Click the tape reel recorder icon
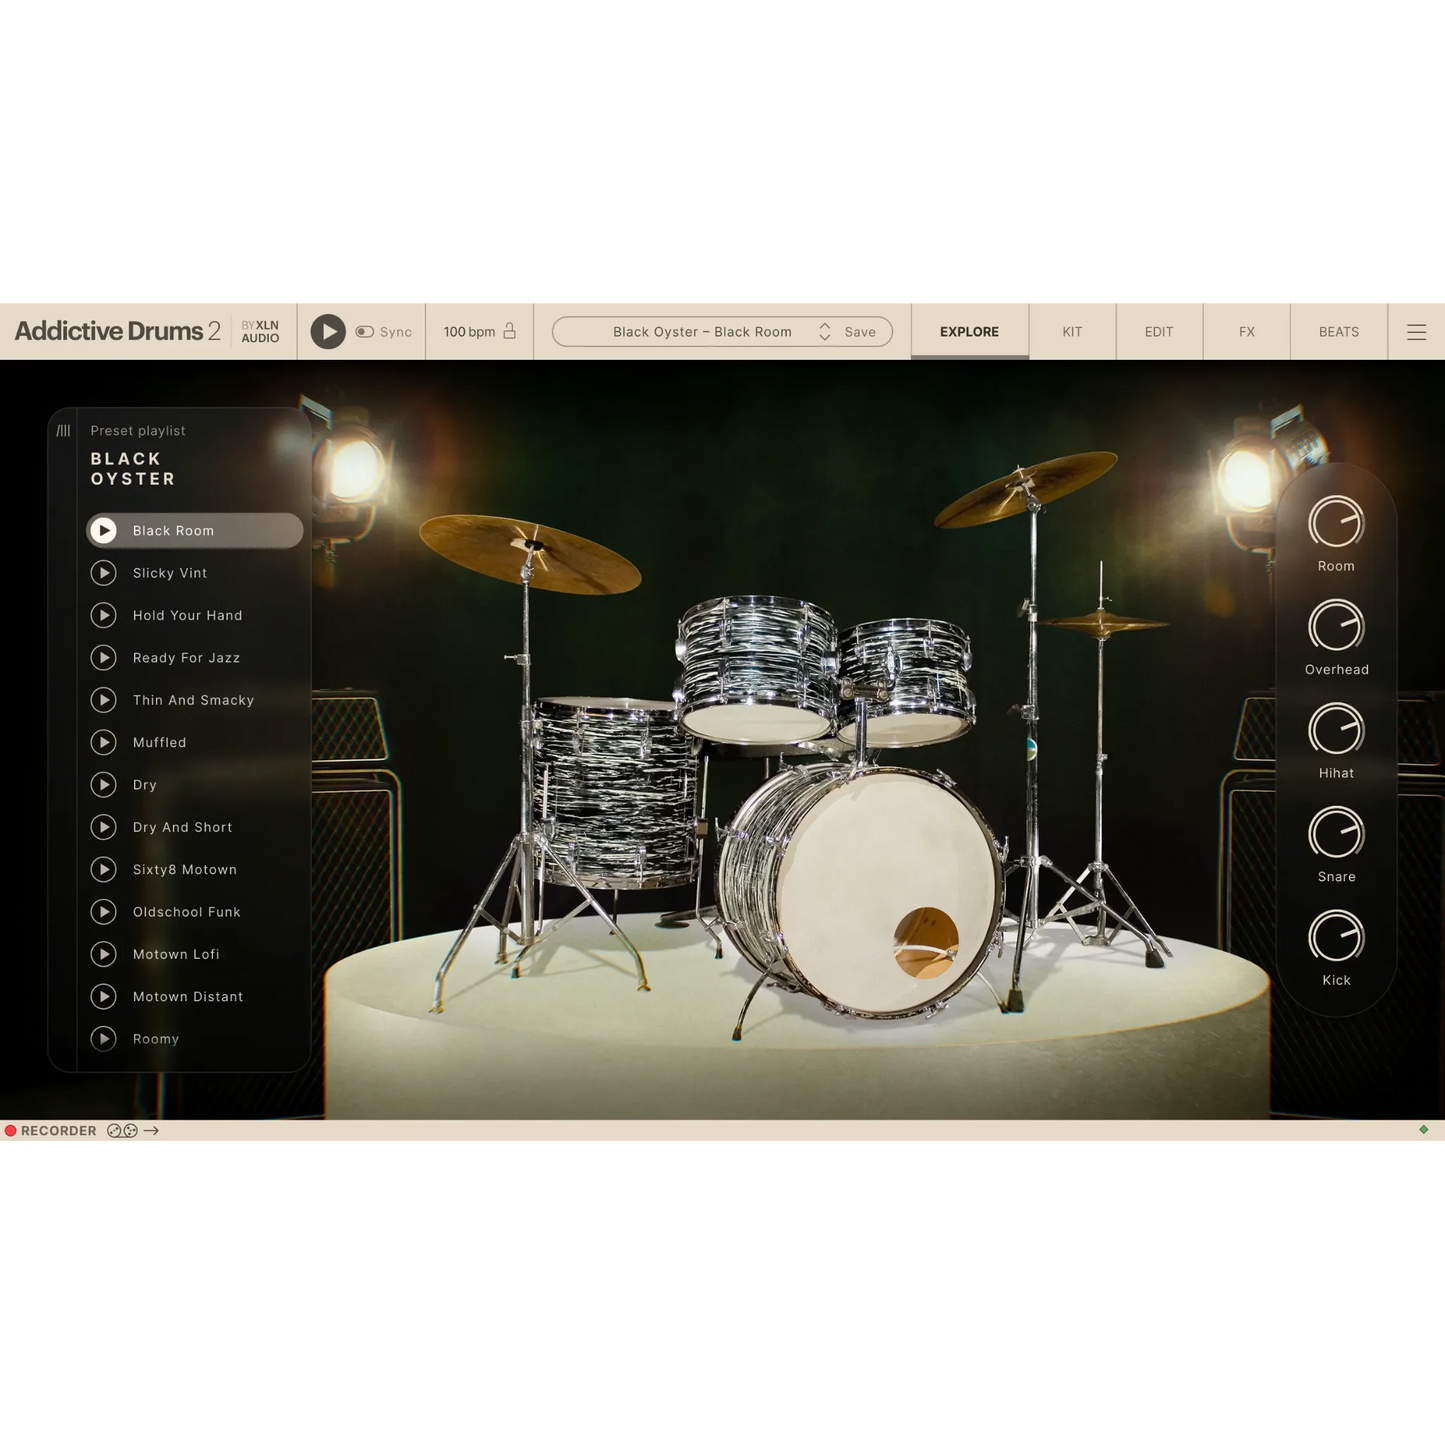Screen dimensions: 1445x1445 pos(122,1131)
